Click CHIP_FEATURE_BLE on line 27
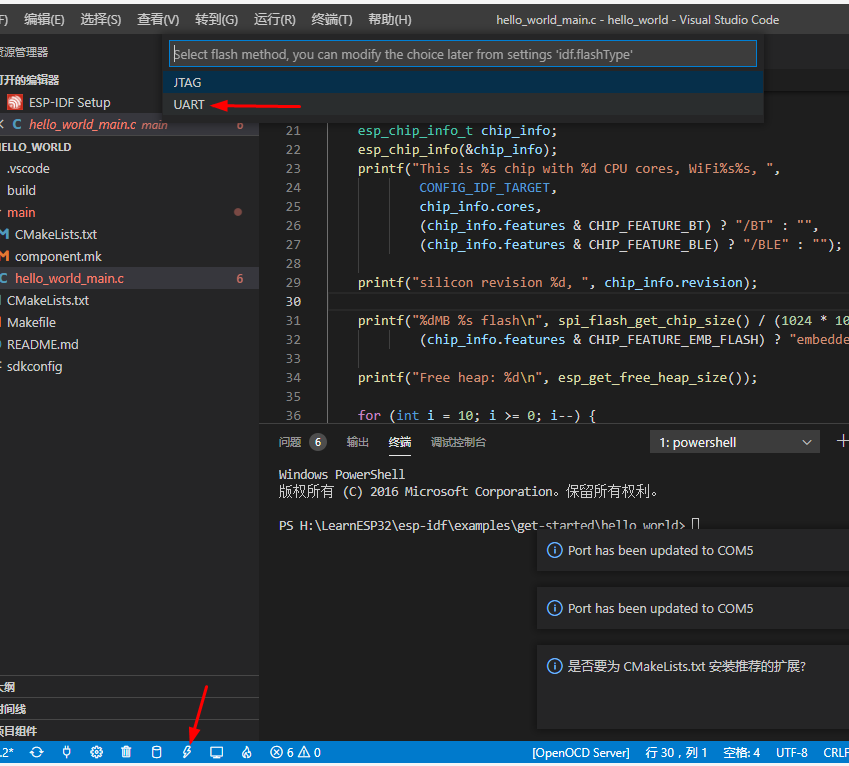 click(650, 245)
